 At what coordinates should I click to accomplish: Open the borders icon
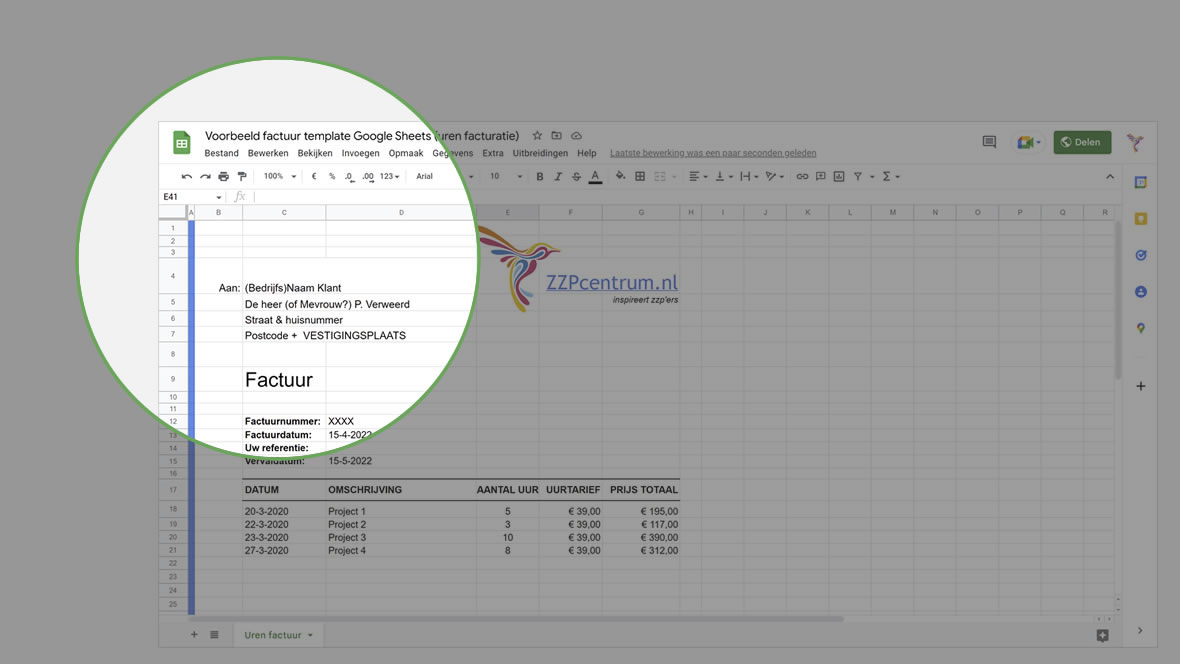(640, 176)
